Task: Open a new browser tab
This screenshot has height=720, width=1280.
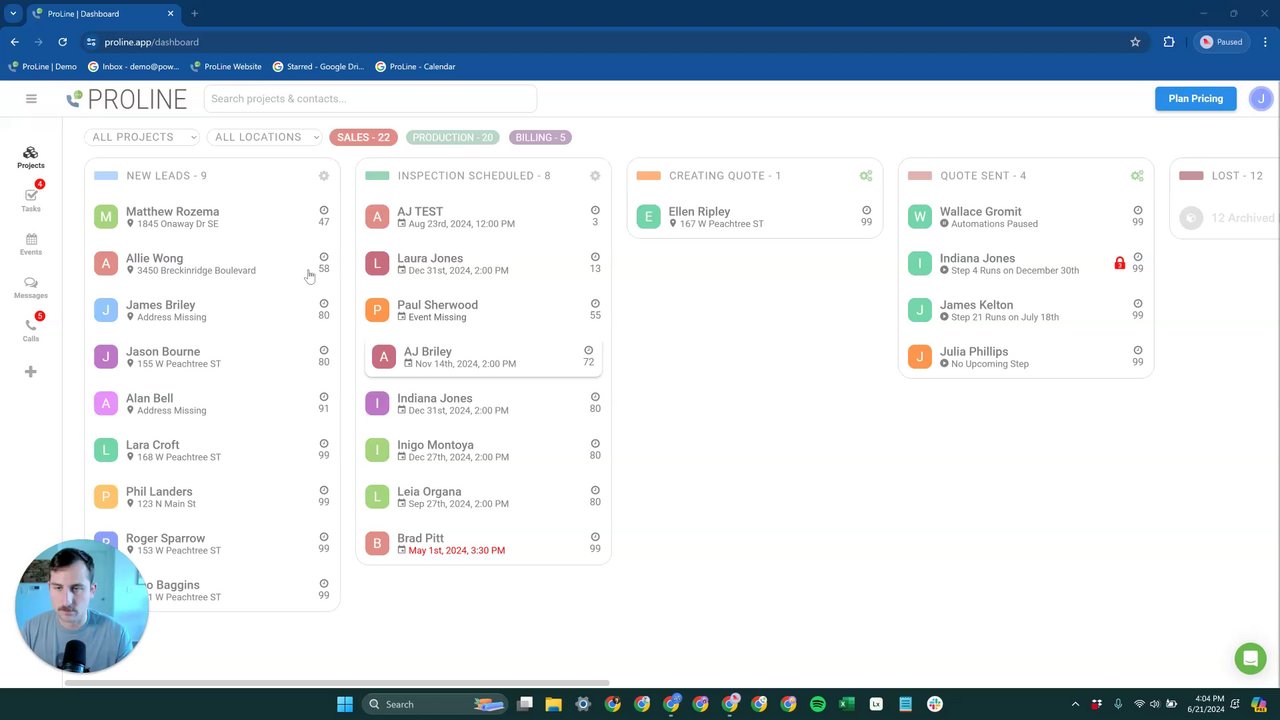Action: 194,13
